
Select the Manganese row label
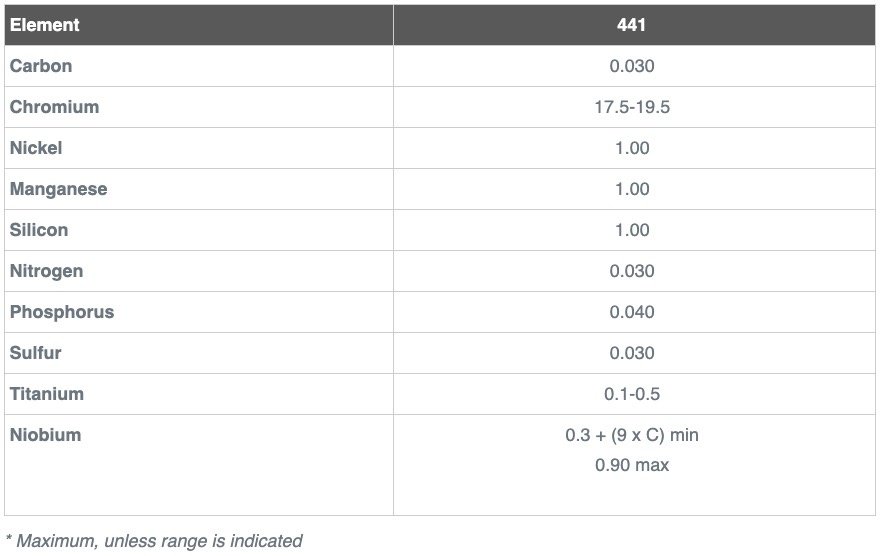[x=58, y=189]
